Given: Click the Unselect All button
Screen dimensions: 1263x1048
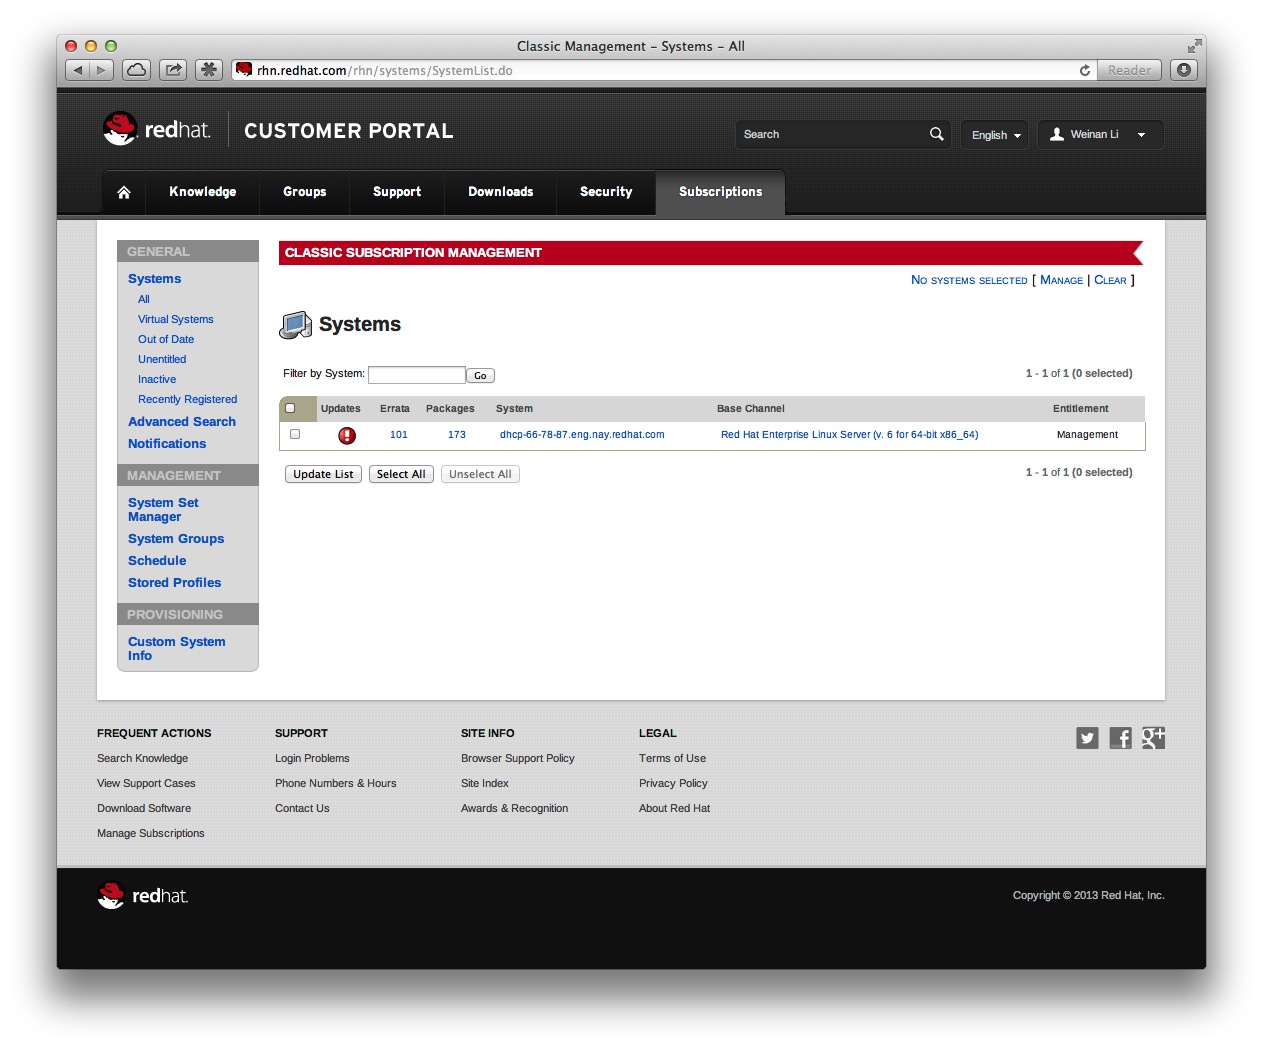Looking at the screenshot, I should pyautogui.click(x=480, y=474).
